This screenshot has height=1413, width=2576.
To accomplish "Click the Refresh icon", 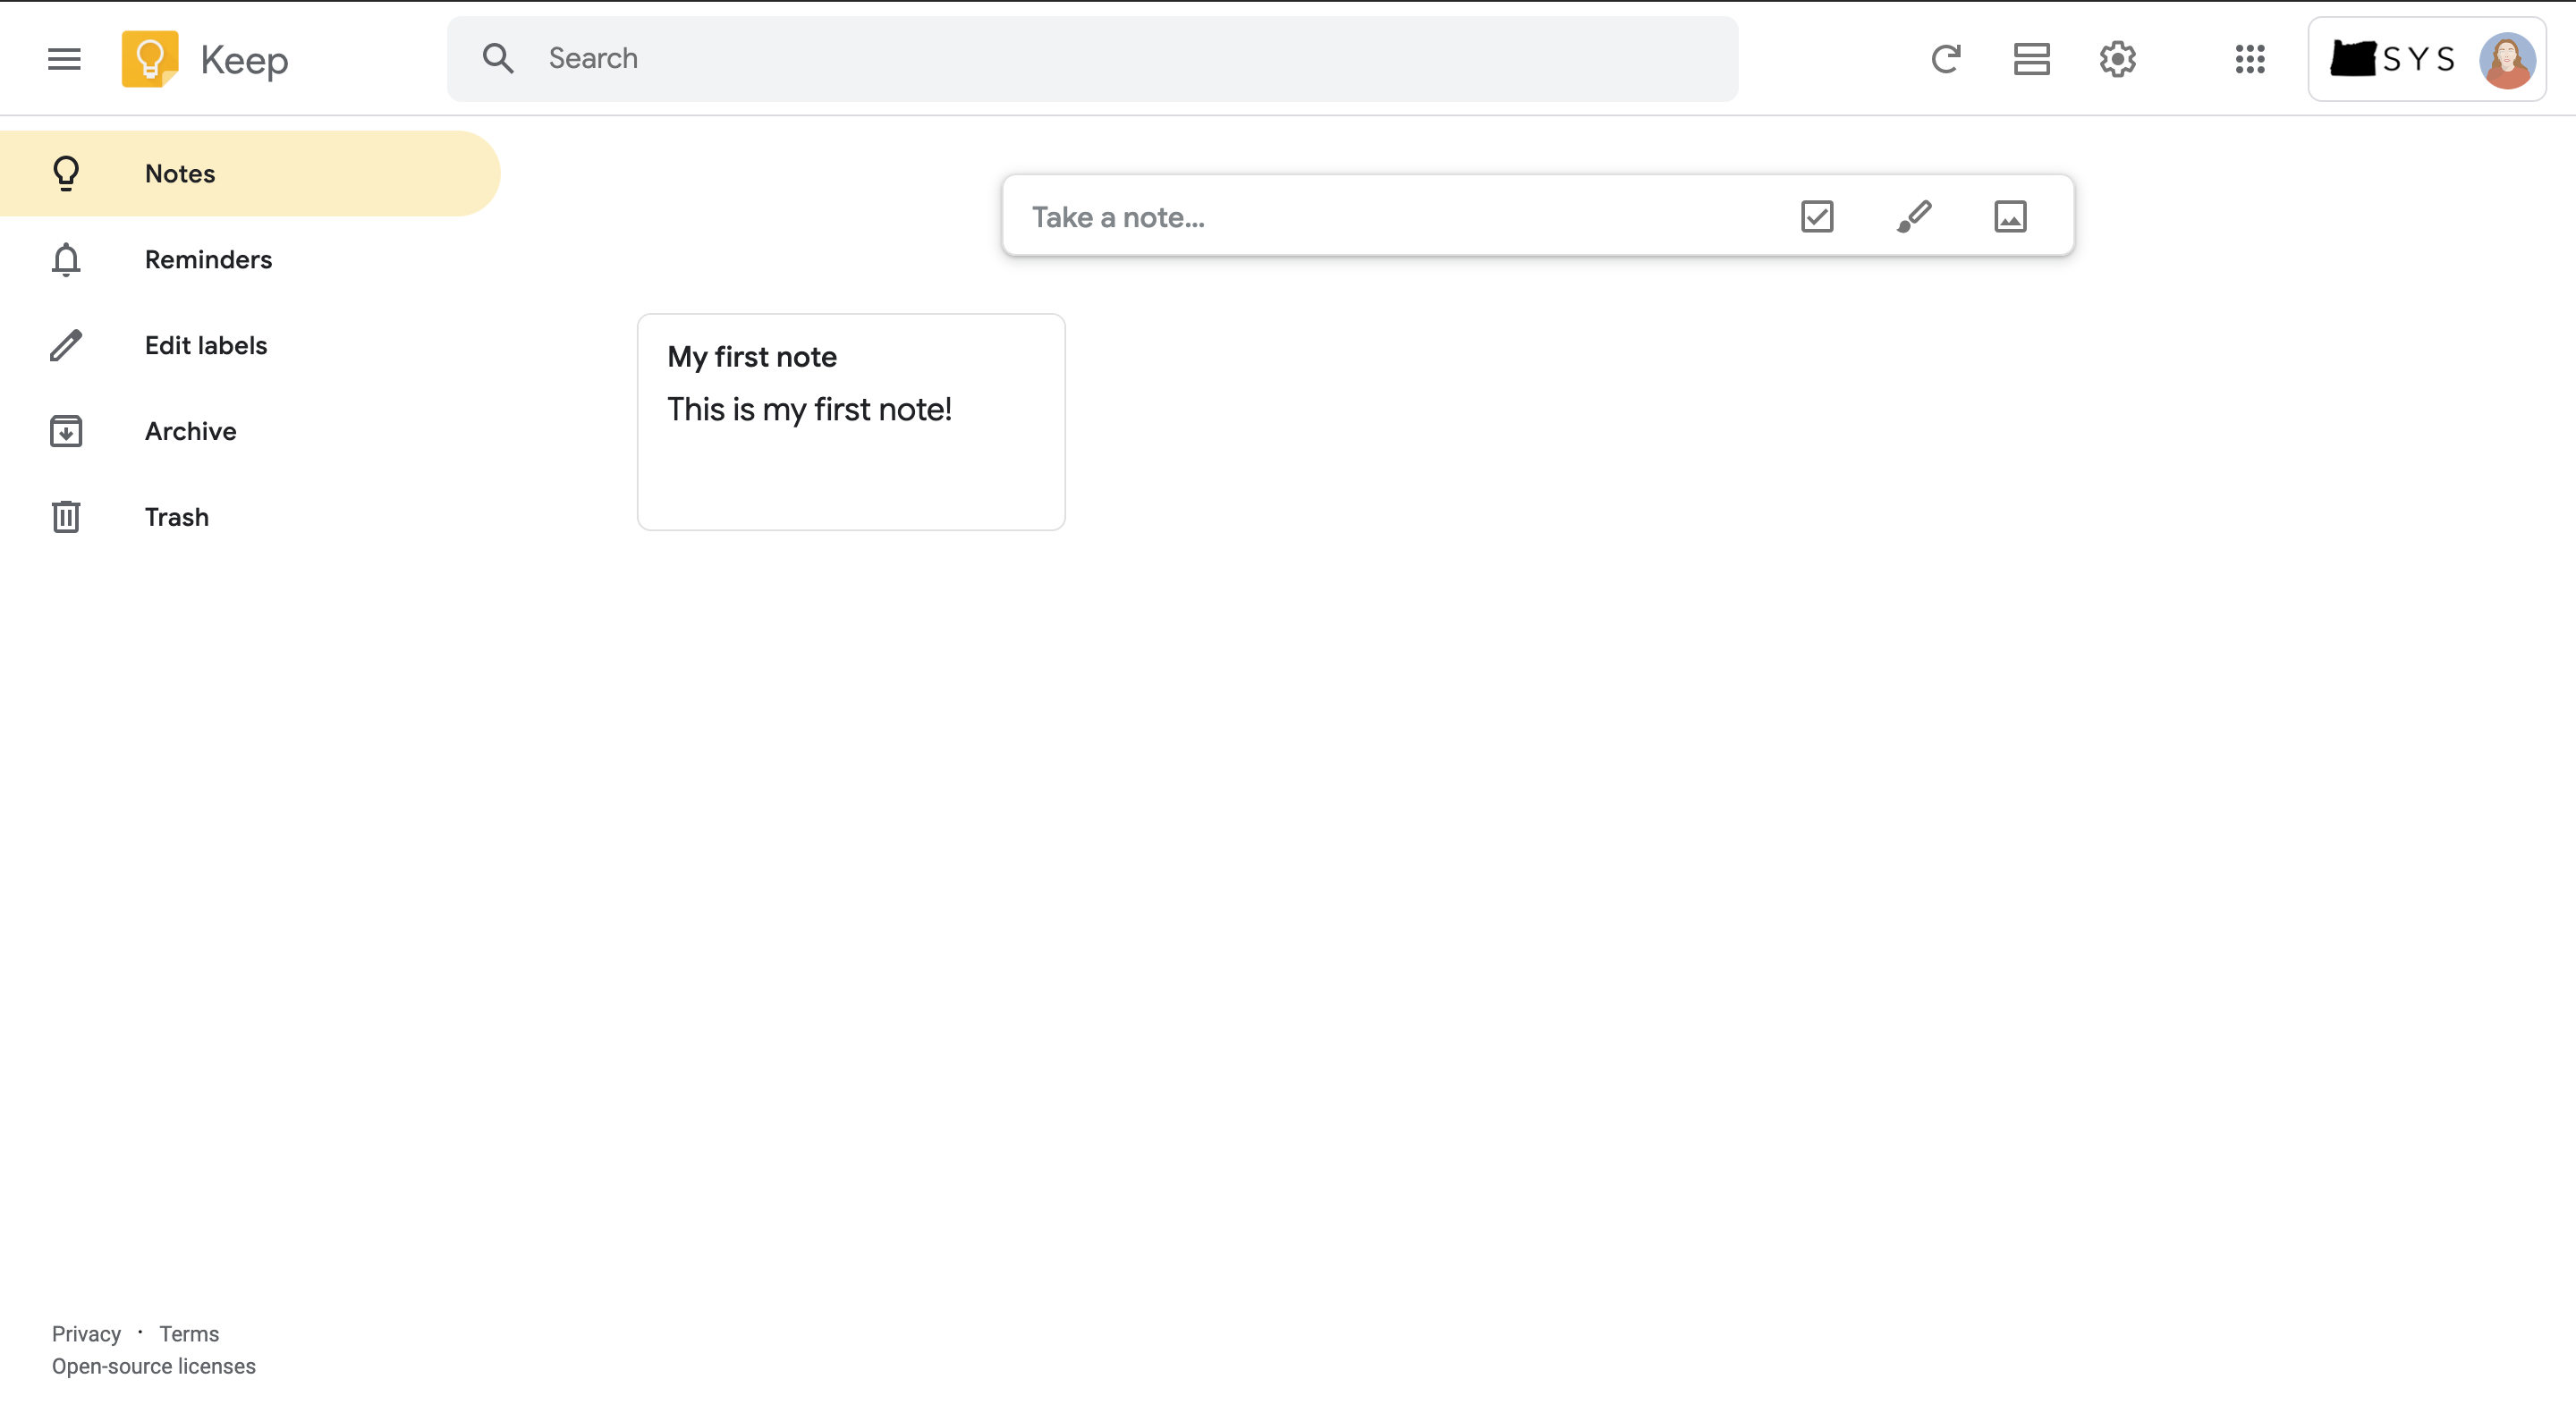I will pyautogui.click(x=1945, y=59).
